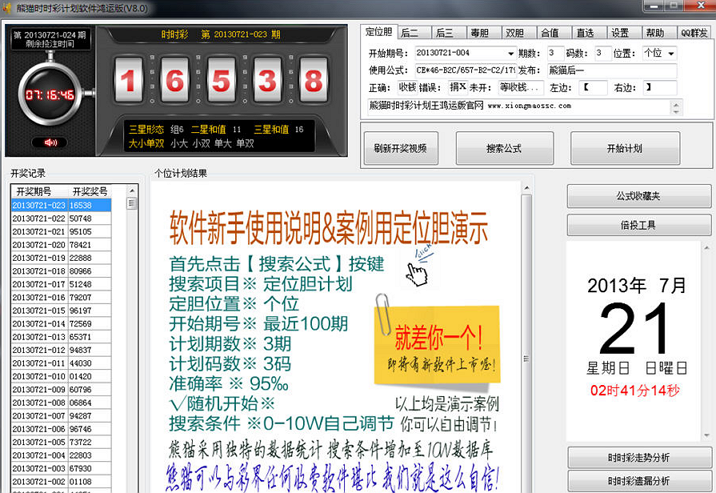The width and height of the screenshot is (716, 493).
Task: Click the yellow 就差你一个 sticky note
Action: point(437,345)
